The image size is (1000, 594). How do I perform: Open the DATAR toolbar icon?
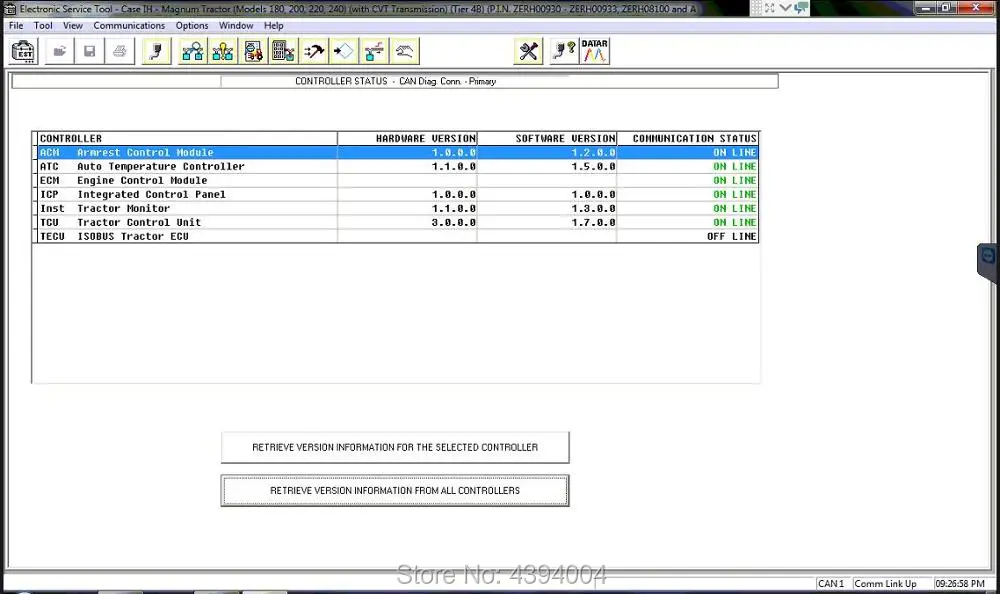[x=594, y=52]
